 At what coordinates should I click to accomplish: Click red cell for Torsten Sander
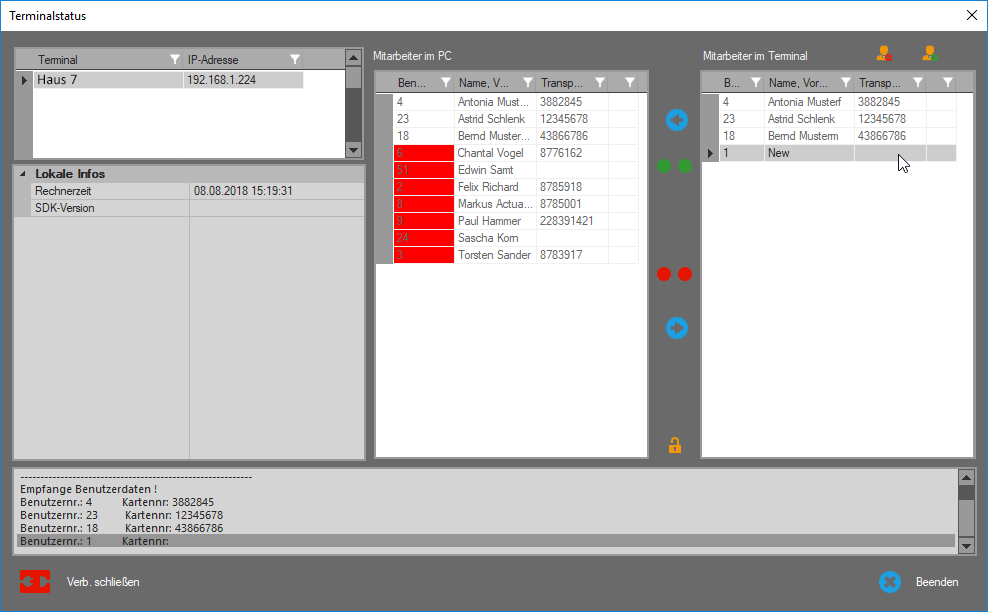423,255
